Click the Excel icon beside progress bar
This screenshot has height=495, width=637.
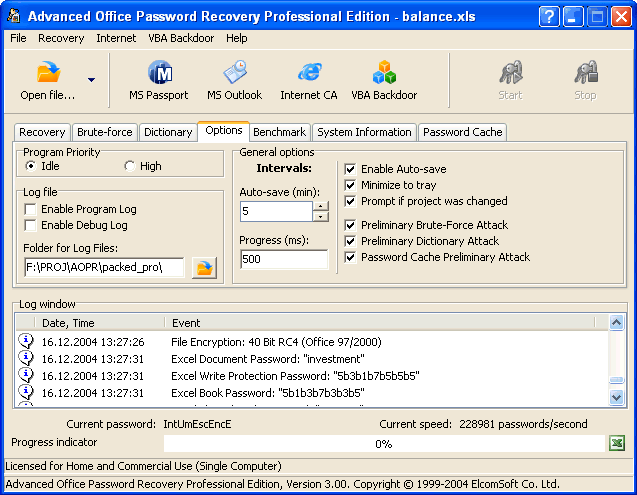617,443
